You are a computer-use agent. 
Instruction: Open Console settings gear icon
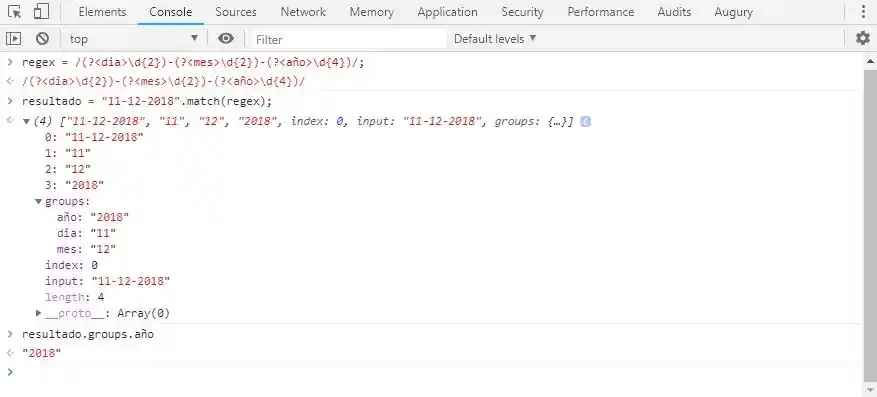863,38
